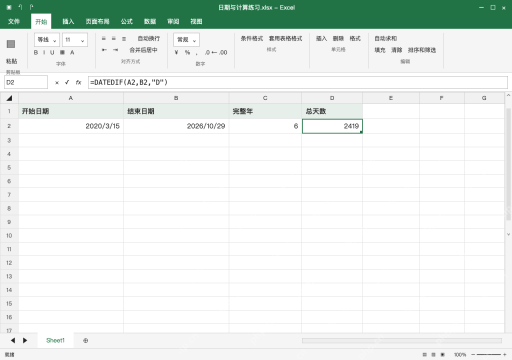Switch to the Home (开始) tab

(41, 21)
